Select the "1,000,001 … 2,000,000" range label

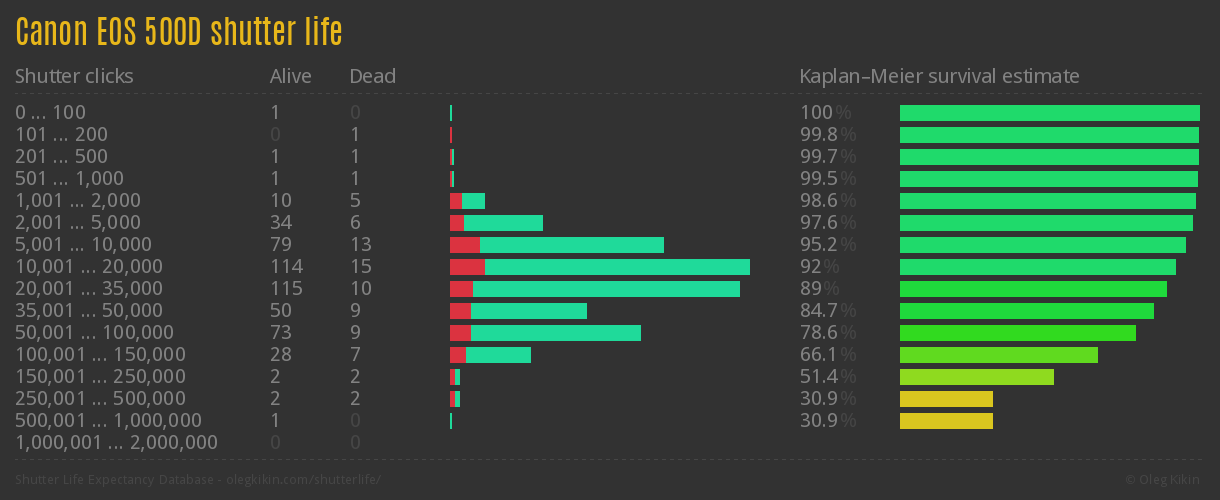pos(116,443)
